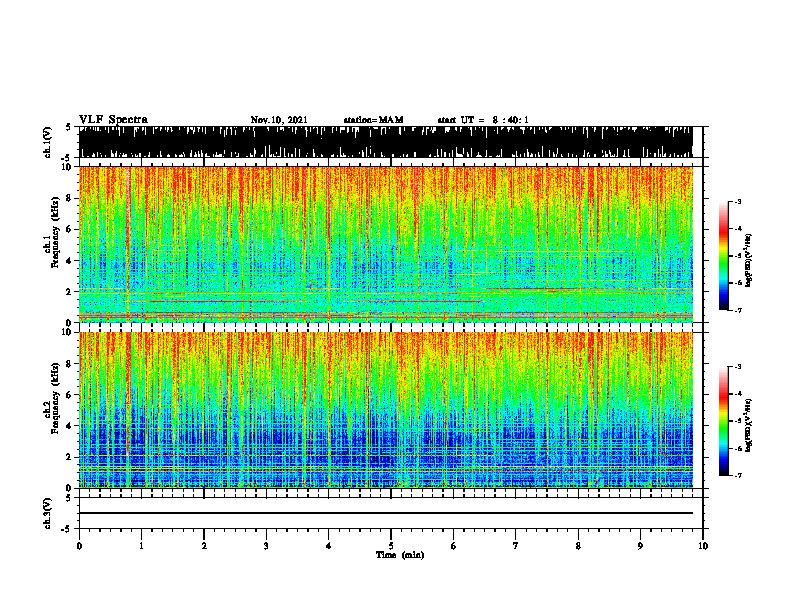The width and height of the screenshot is (792, 612).
Task: Click the "ch.1(V)" waveform axis label
Action: tap(48, 142)
